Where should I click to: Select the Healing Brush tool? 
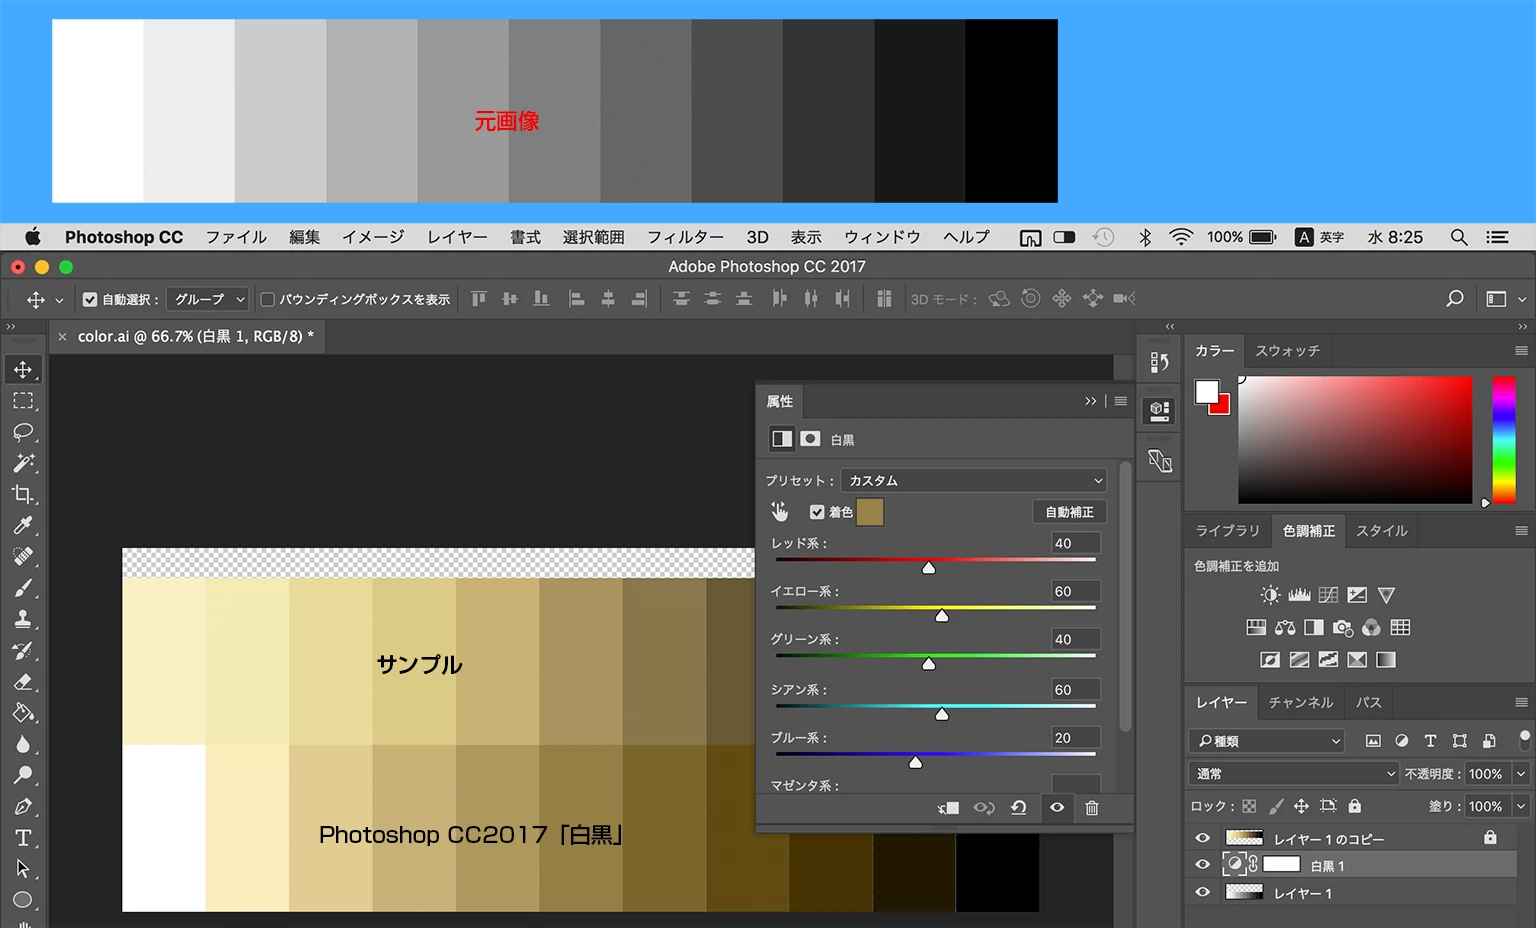pos(23,556)
